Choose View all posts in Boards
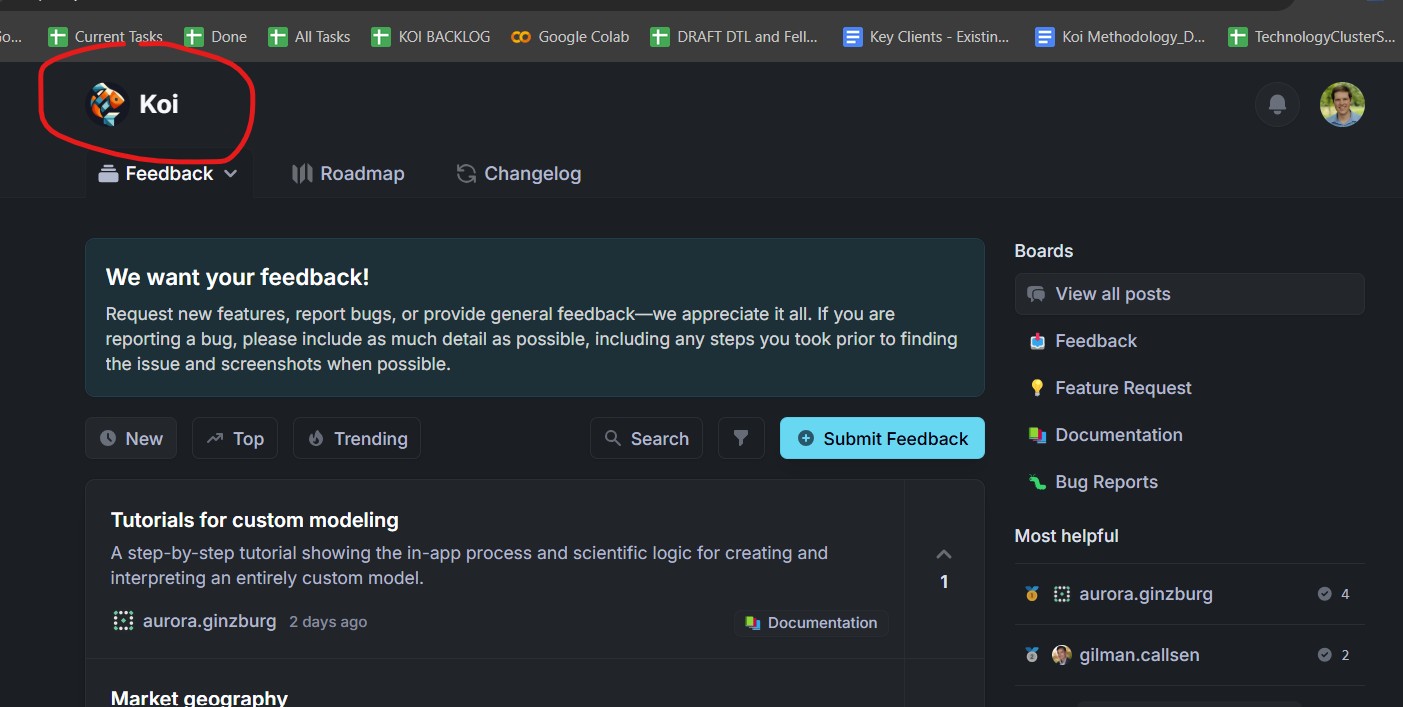1403x707 pixels. tap(1112, 294)
